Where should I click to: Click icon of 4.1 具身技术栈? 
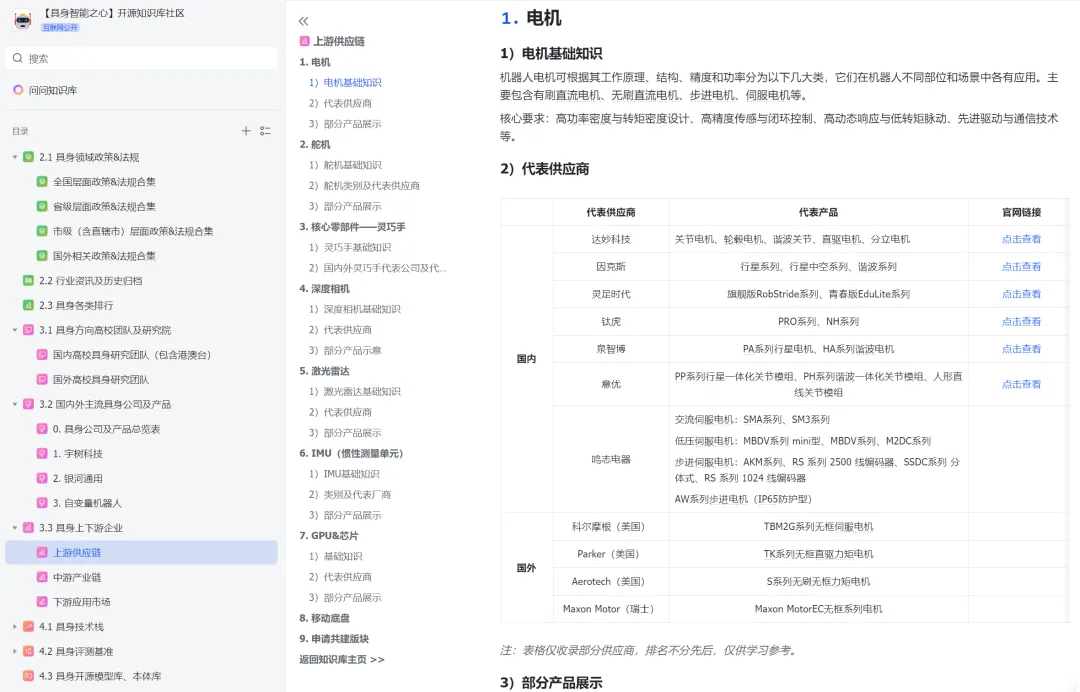point(28,627)
